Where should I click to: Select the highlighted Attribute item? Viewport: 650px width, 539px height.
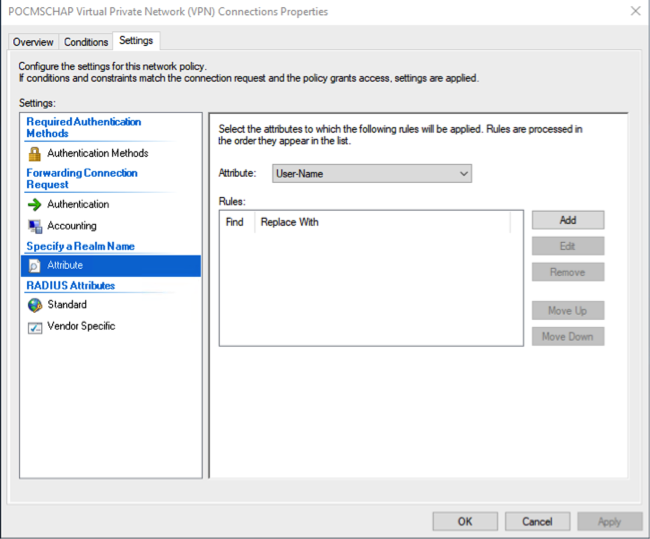click(x=111, y=266)
